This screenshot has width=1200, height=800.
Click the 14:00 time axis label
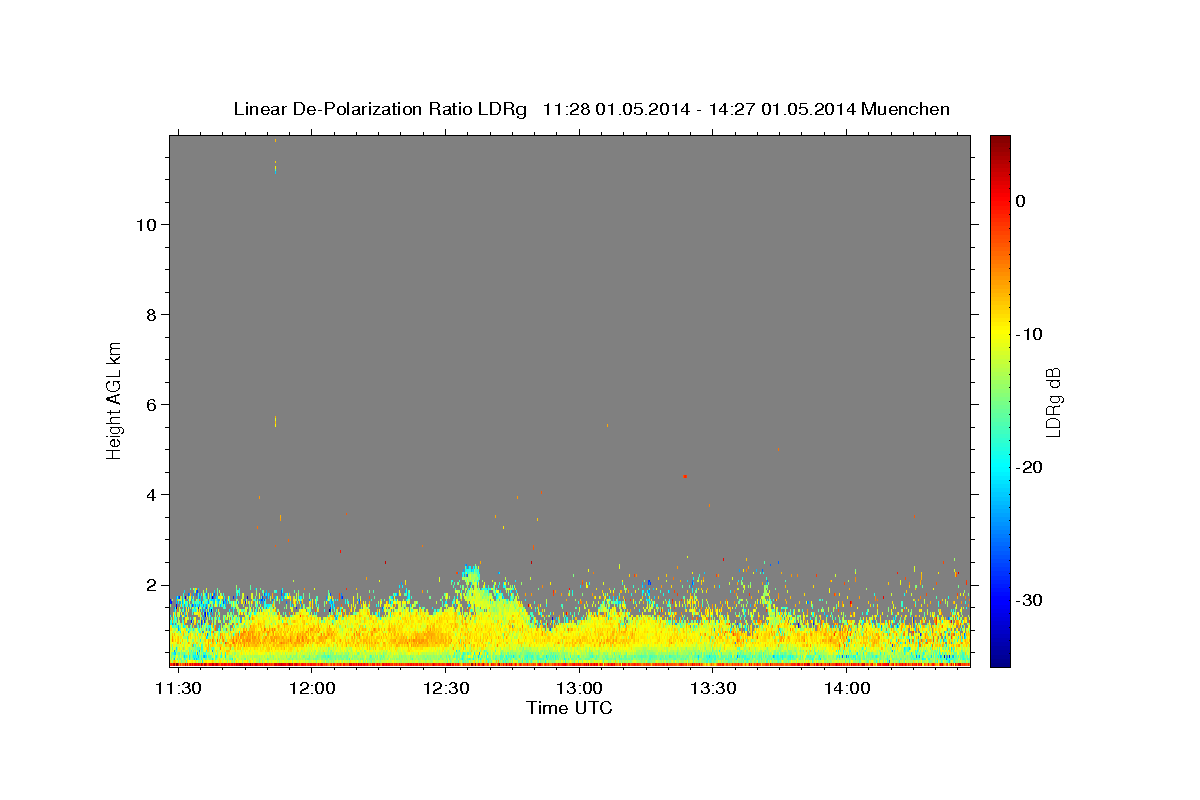(847, 689)
